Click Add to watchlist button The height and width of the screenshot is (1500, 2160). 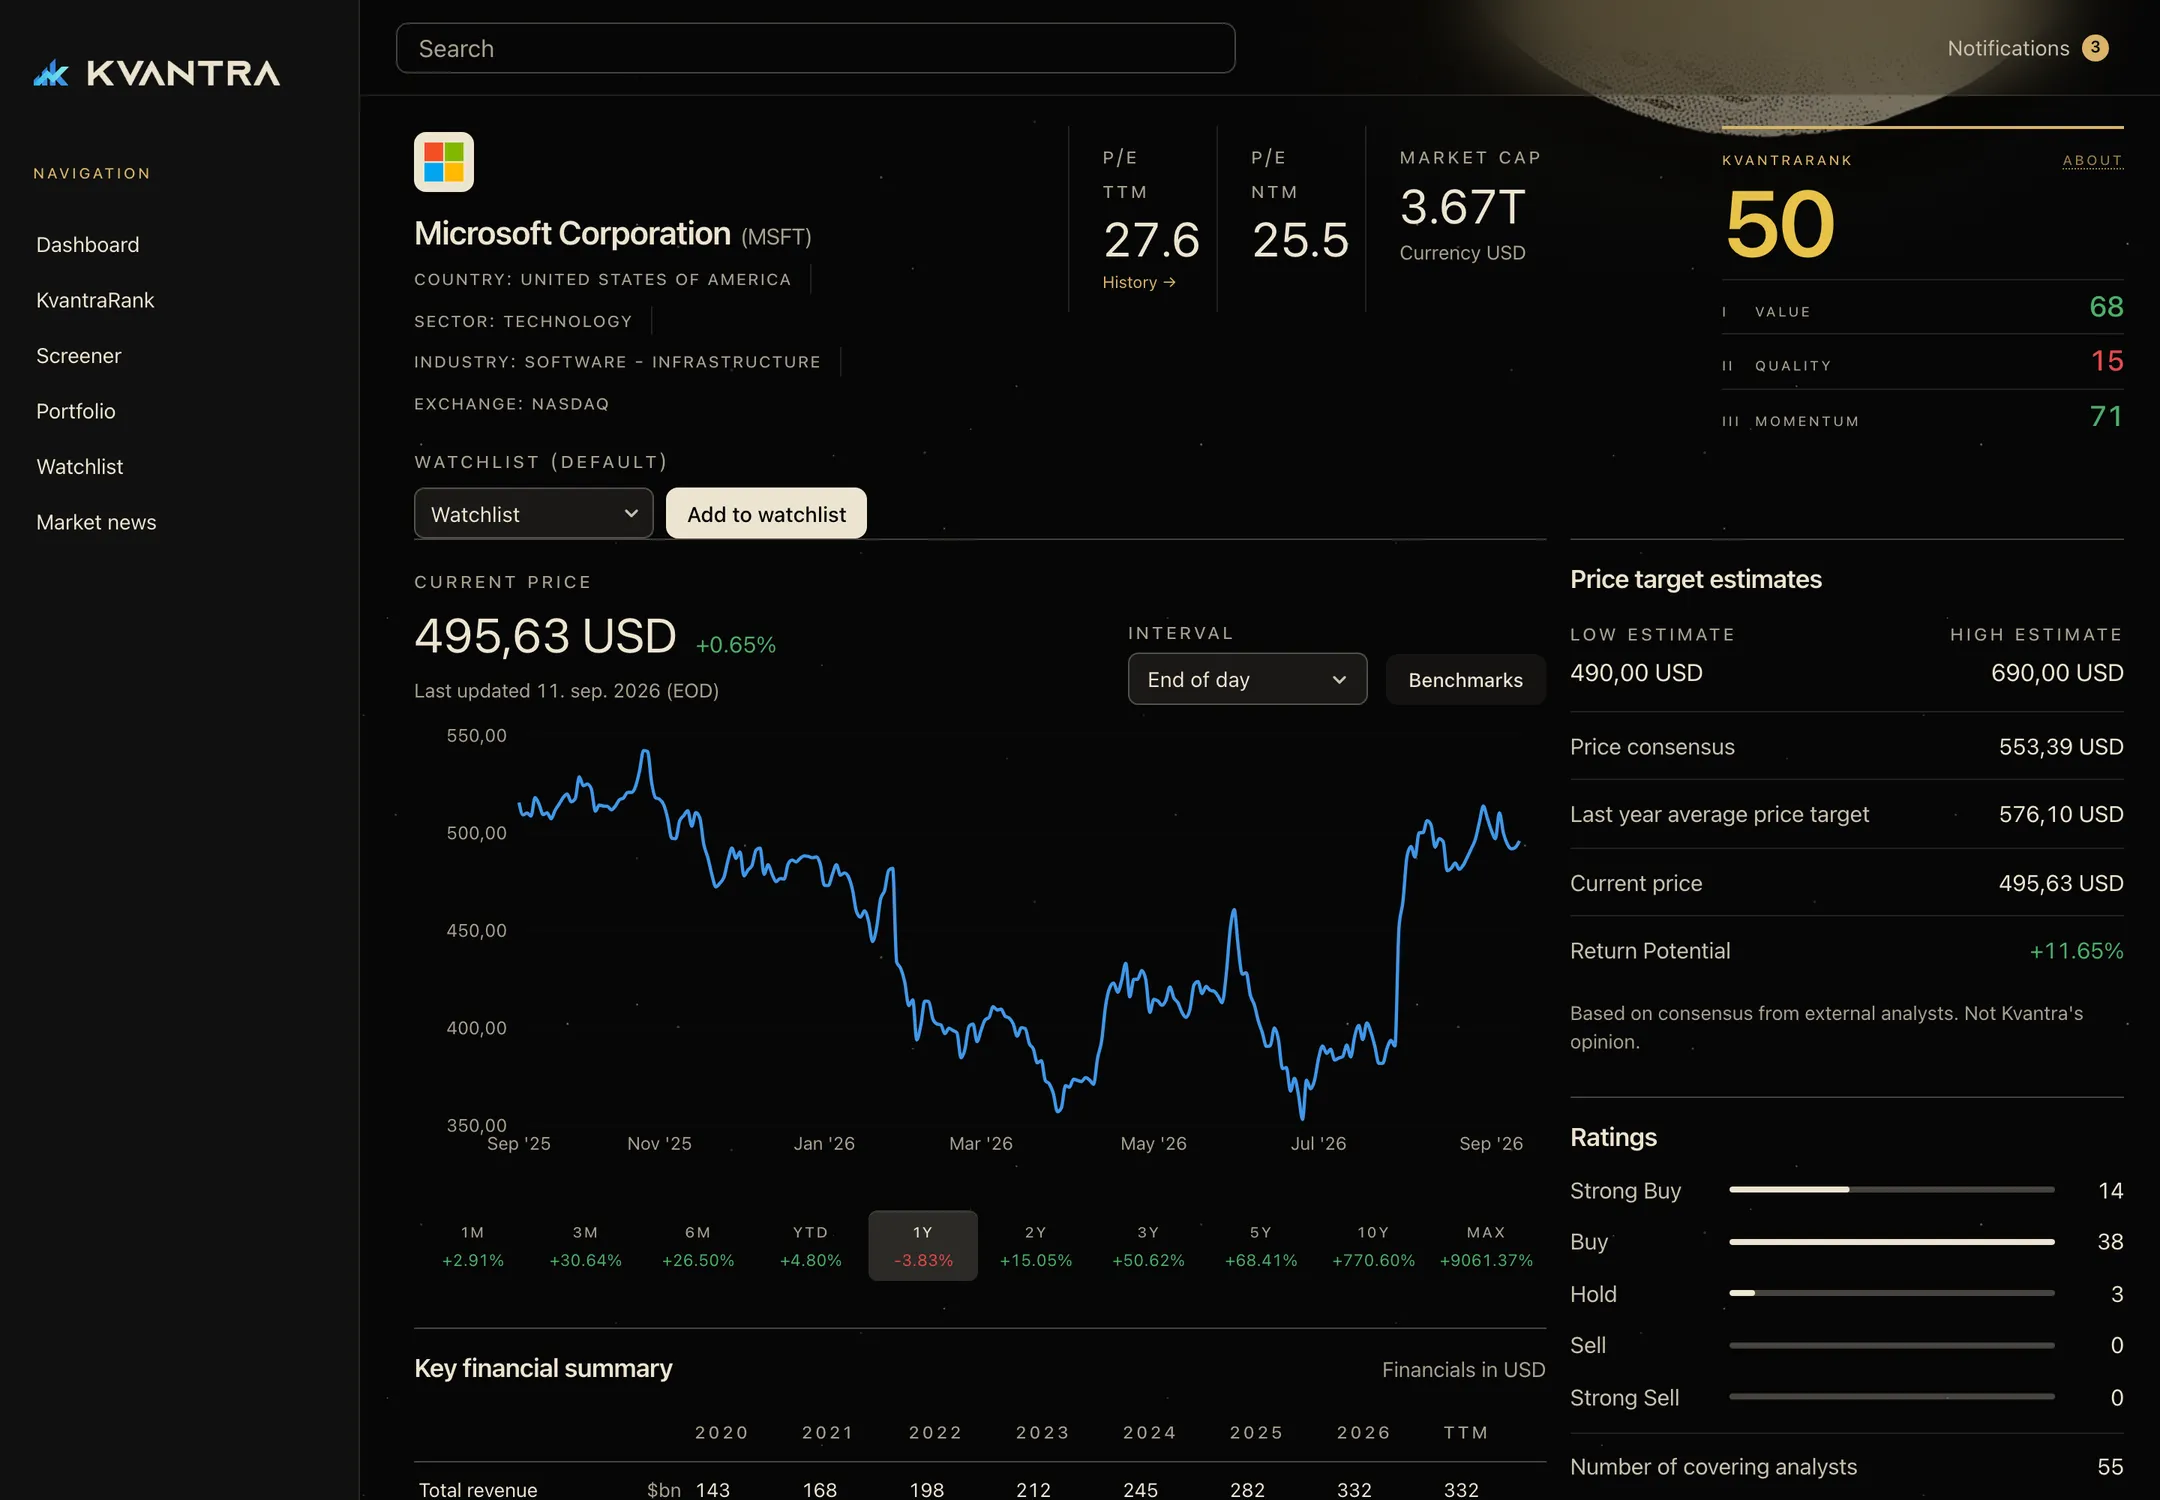pos(766,514)
